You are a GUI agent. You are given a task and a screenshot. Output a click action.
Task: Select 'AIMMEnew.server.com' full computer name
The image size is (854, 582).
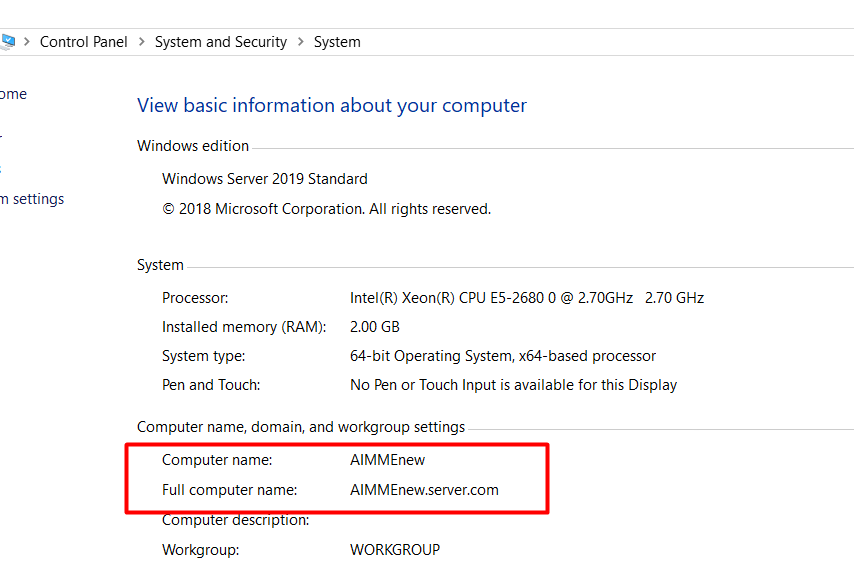pos(424,490)
